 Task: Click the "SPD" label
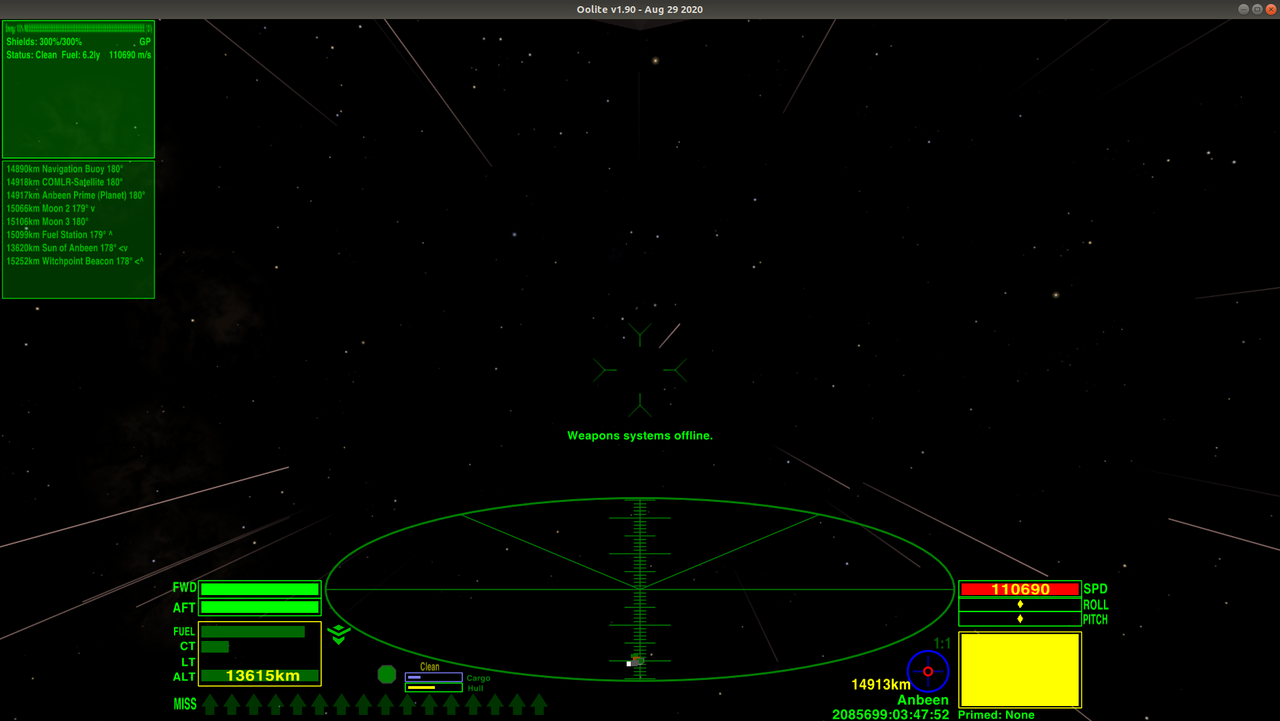point(1095,589)
